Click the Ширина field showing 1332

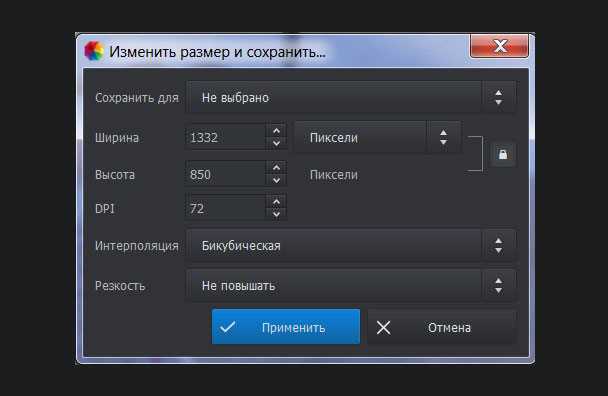[x=226, y=137]
